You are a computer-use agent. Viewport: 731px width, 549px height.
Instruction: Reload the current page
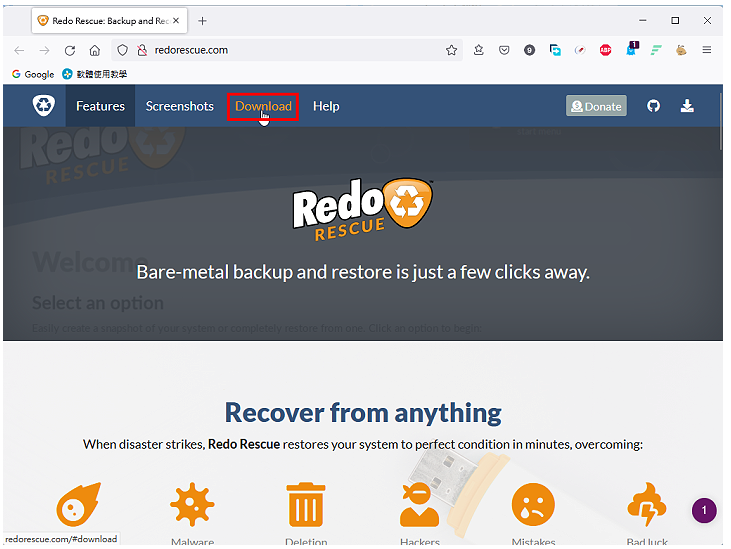(x=70, y=50)
